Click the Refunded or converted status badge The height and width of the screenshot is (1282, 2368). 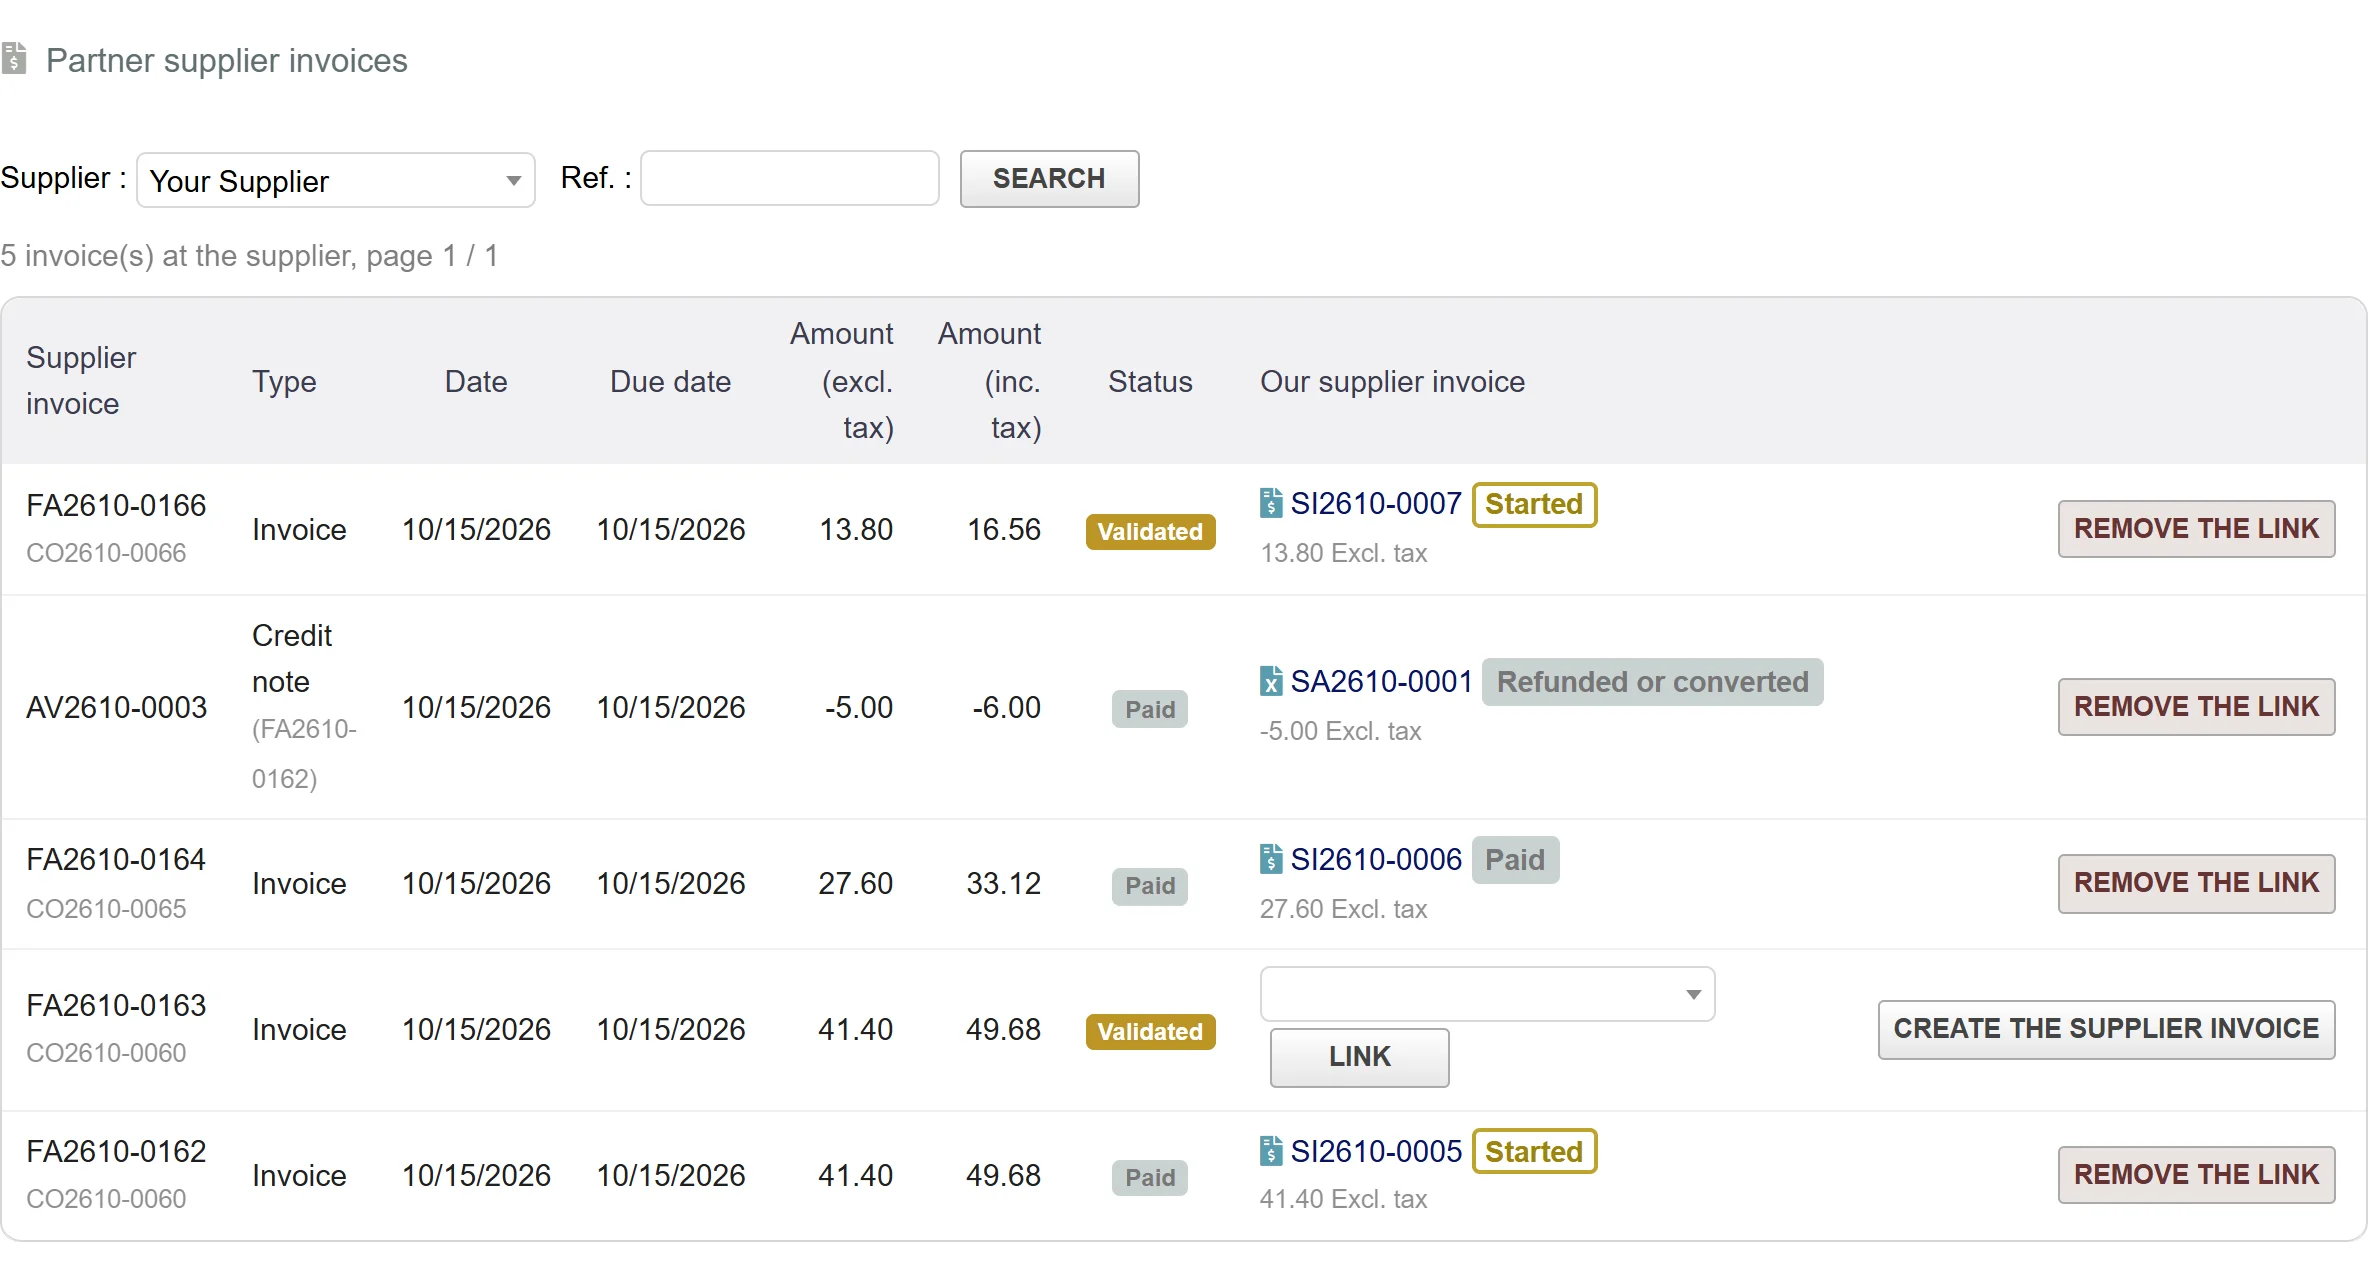(1652, 682)
